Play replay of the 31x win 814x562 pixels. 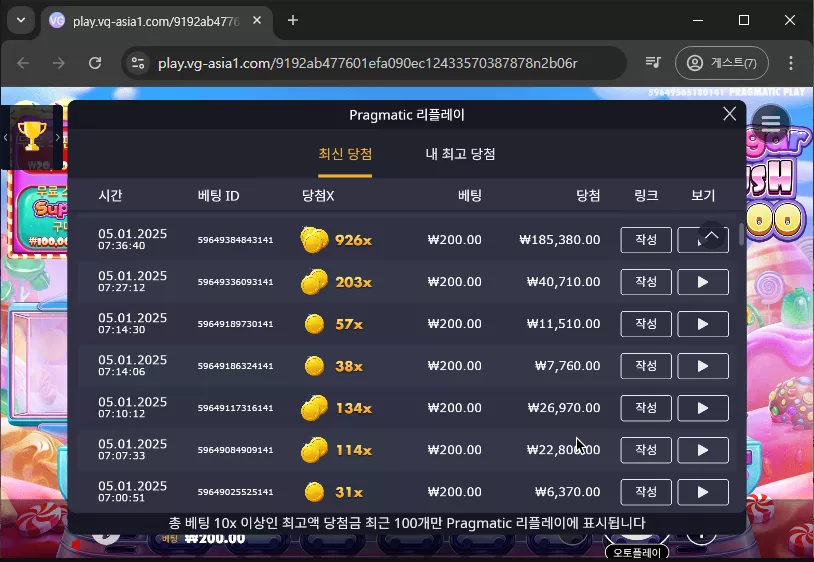coord(703,492)
